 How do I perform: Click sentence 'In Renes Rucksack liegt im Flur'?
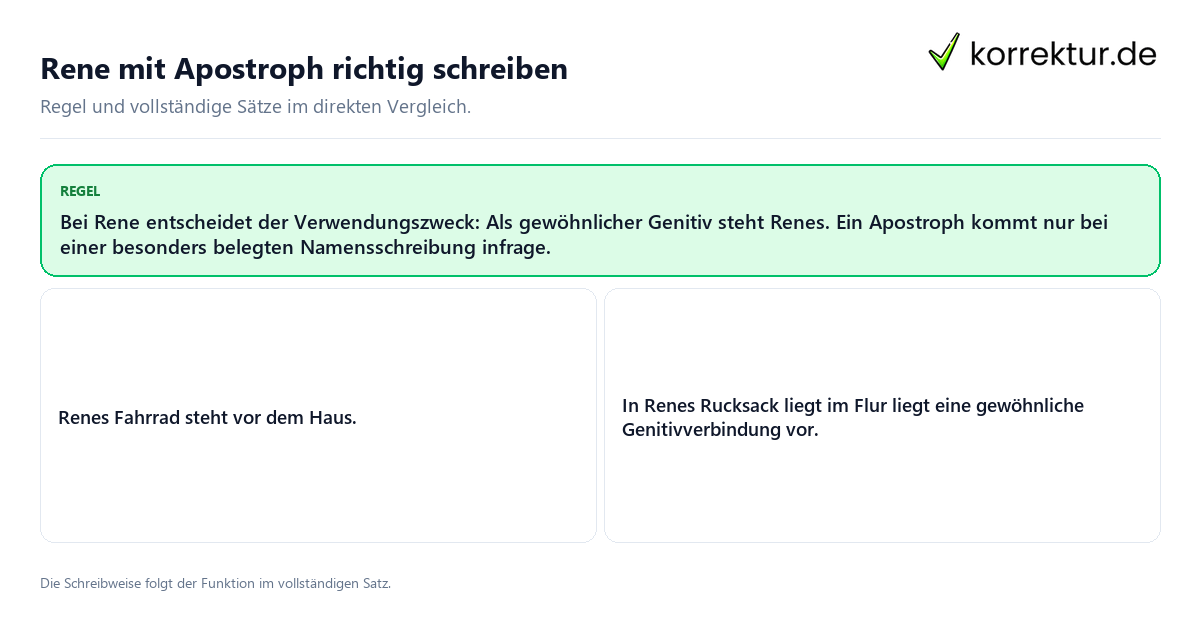(x=853, y=418)
